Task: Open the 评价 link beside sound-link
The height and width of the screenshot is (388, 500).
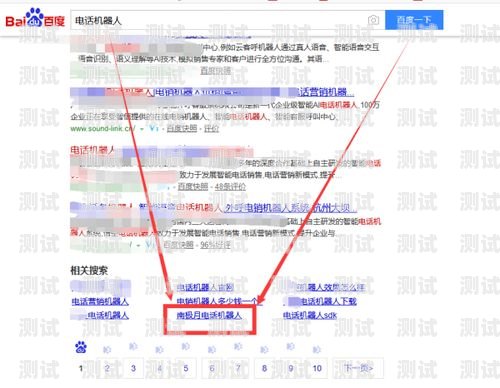Action: tap(211, 128)
